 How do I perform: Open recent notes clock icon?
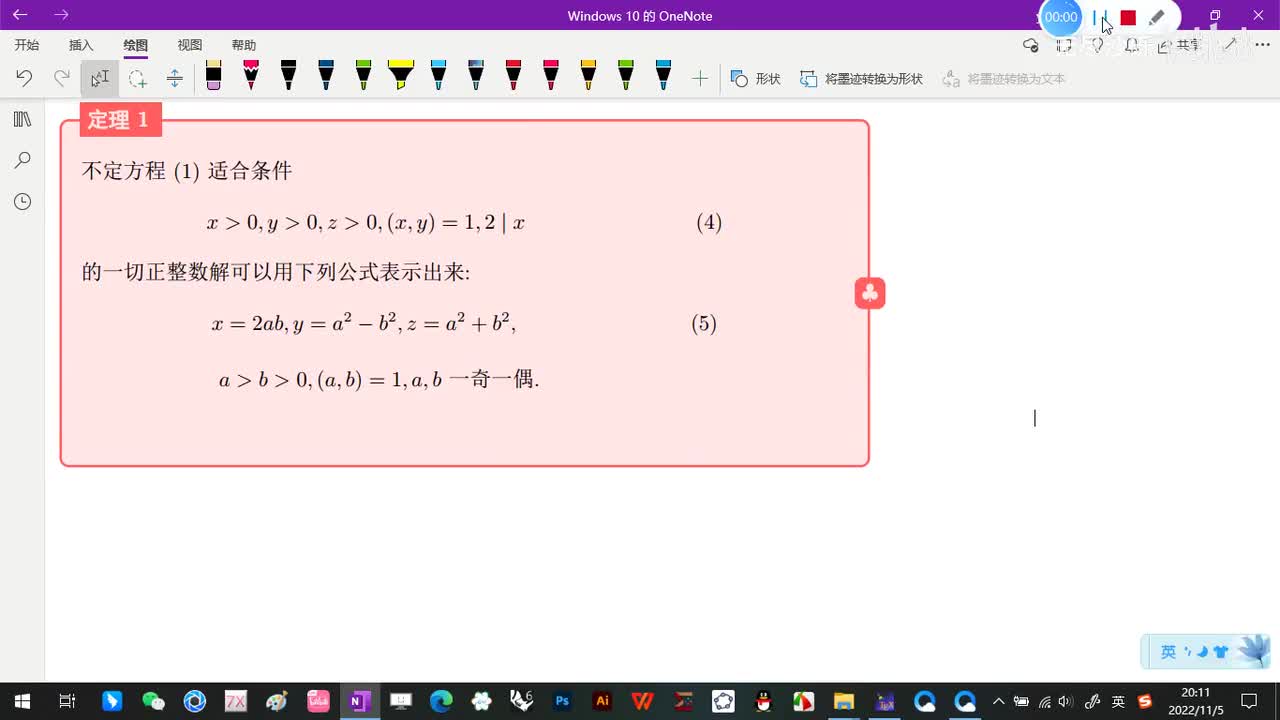point(22,201)
